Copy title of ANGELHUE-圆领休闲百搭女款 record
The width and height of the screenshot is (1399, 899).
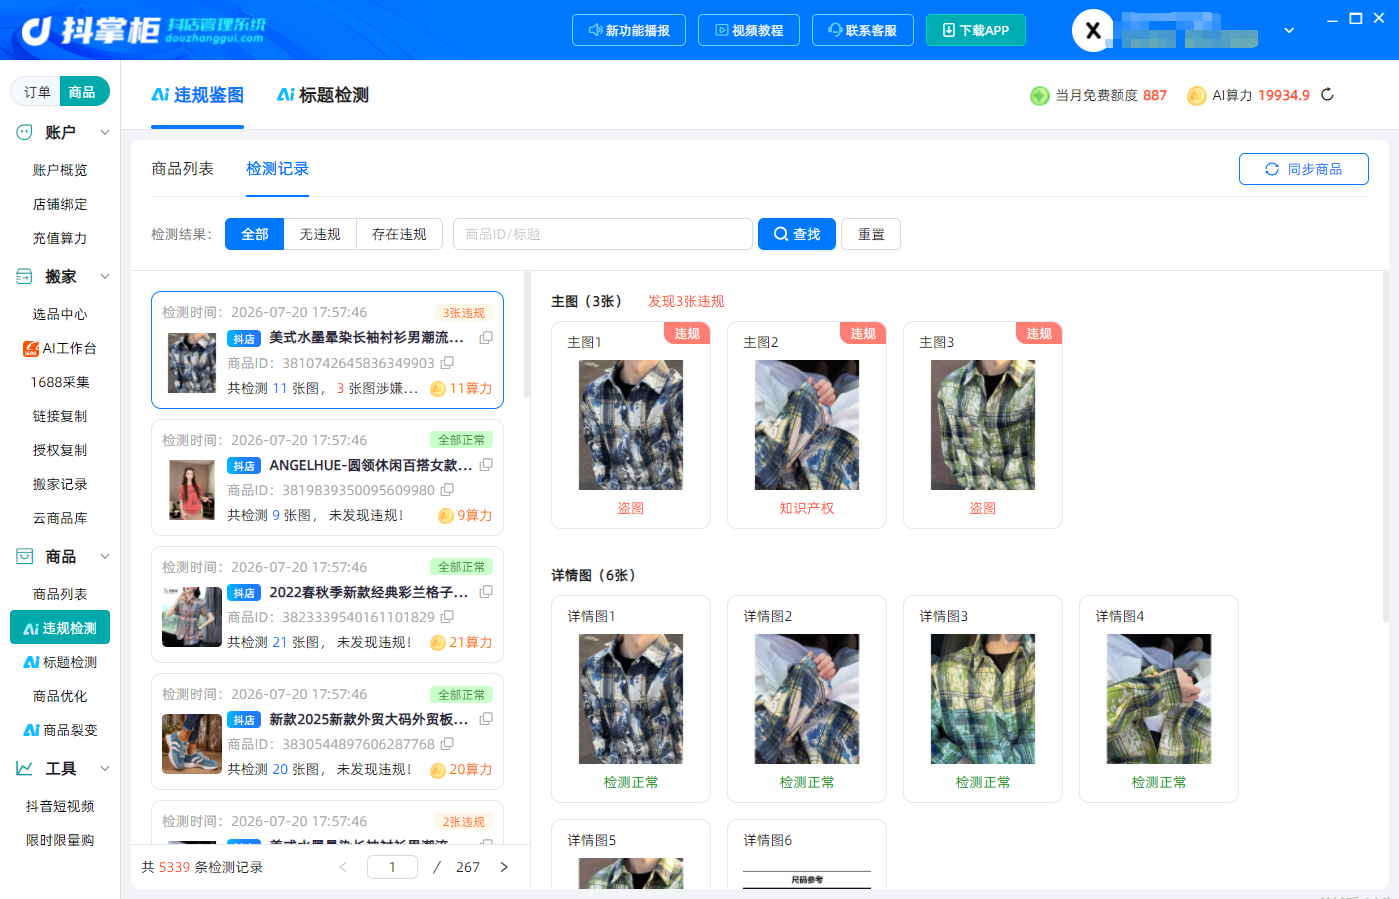pyautogui.click(x=486, y=465)
